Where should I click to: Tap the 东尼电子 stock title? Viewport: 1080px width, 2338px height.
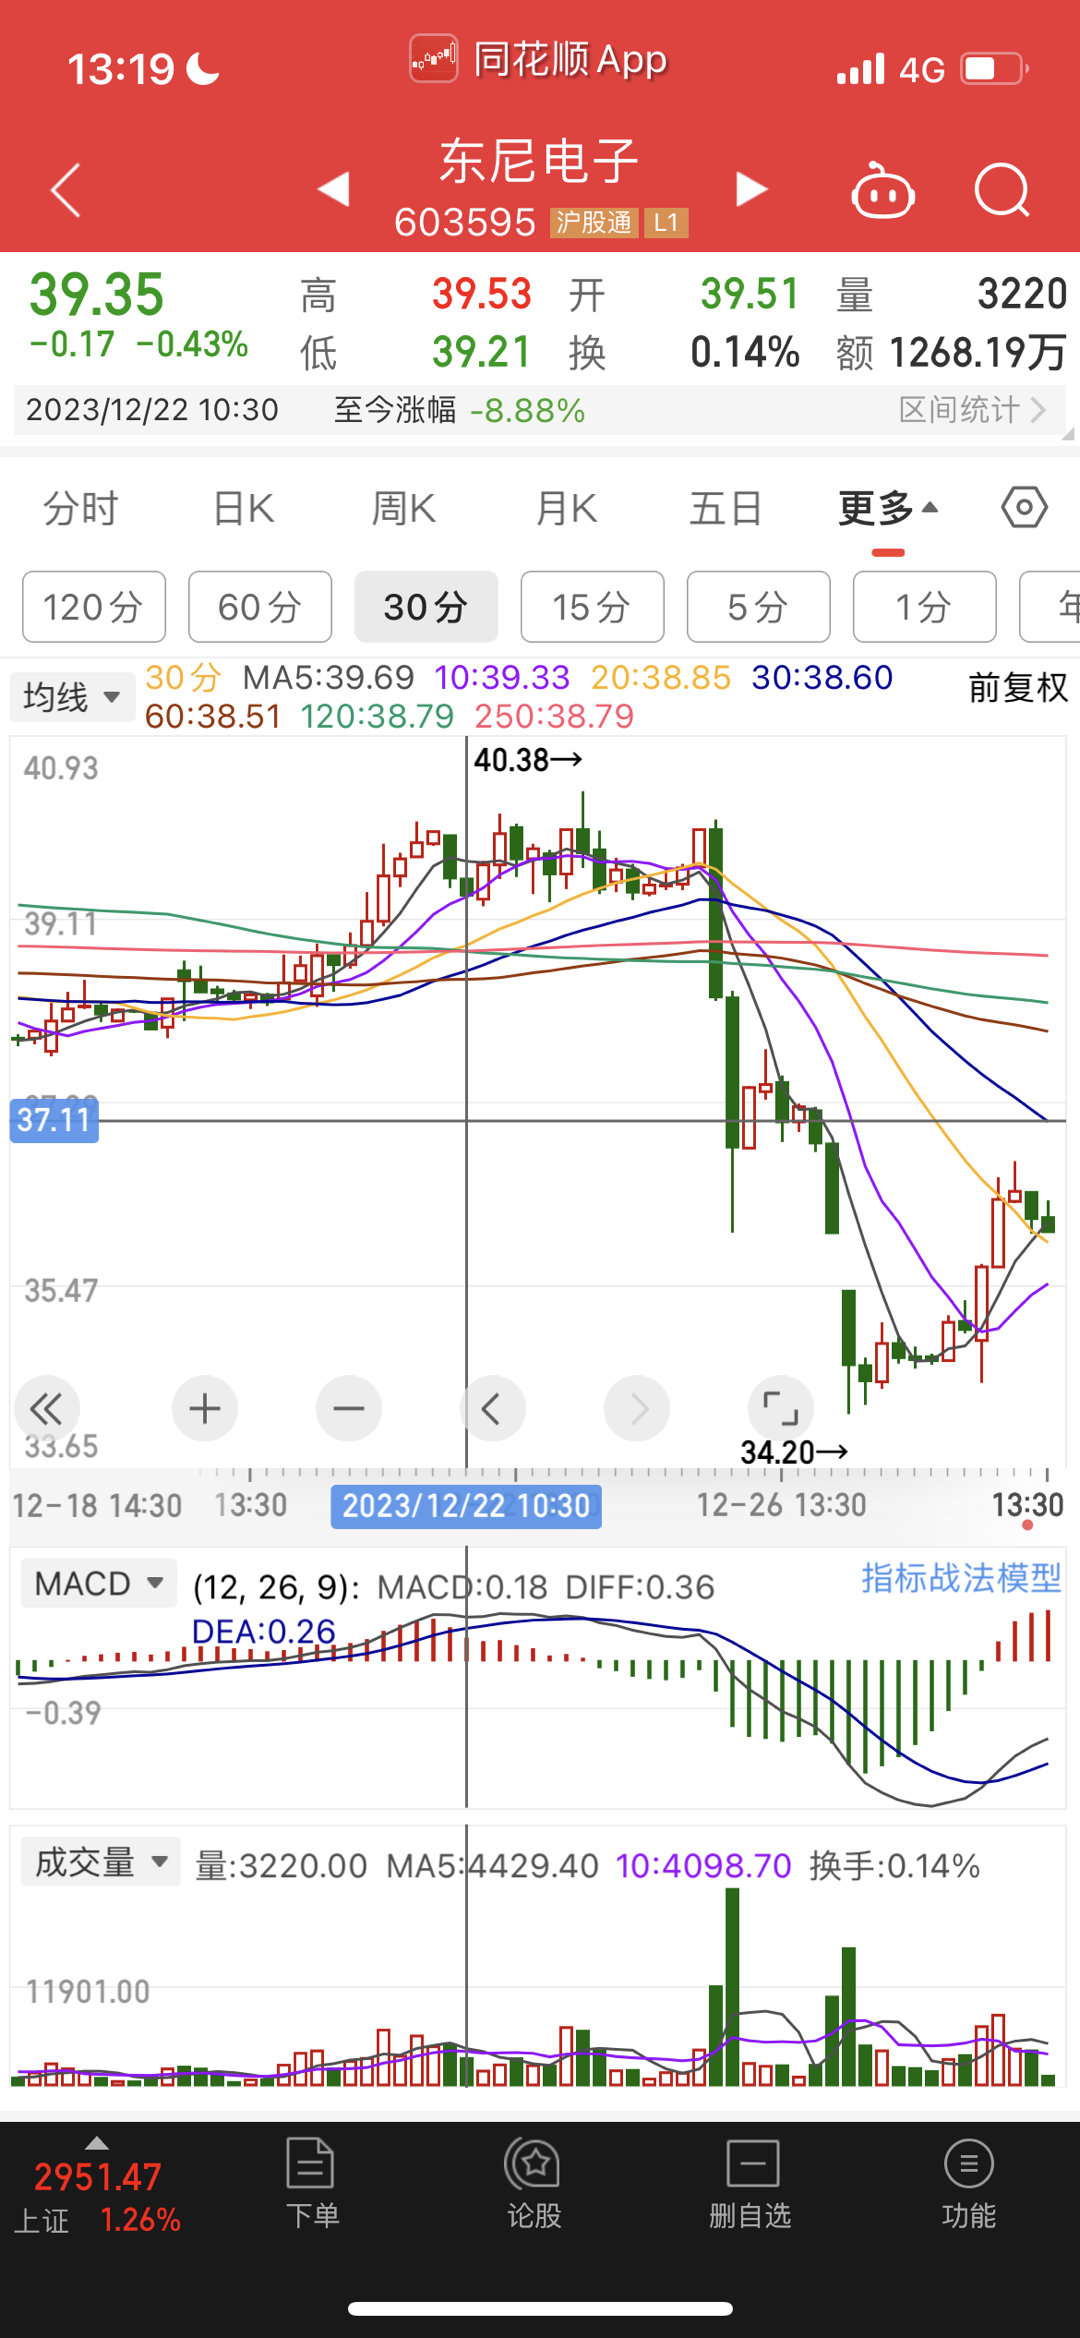tap(540, 161)
